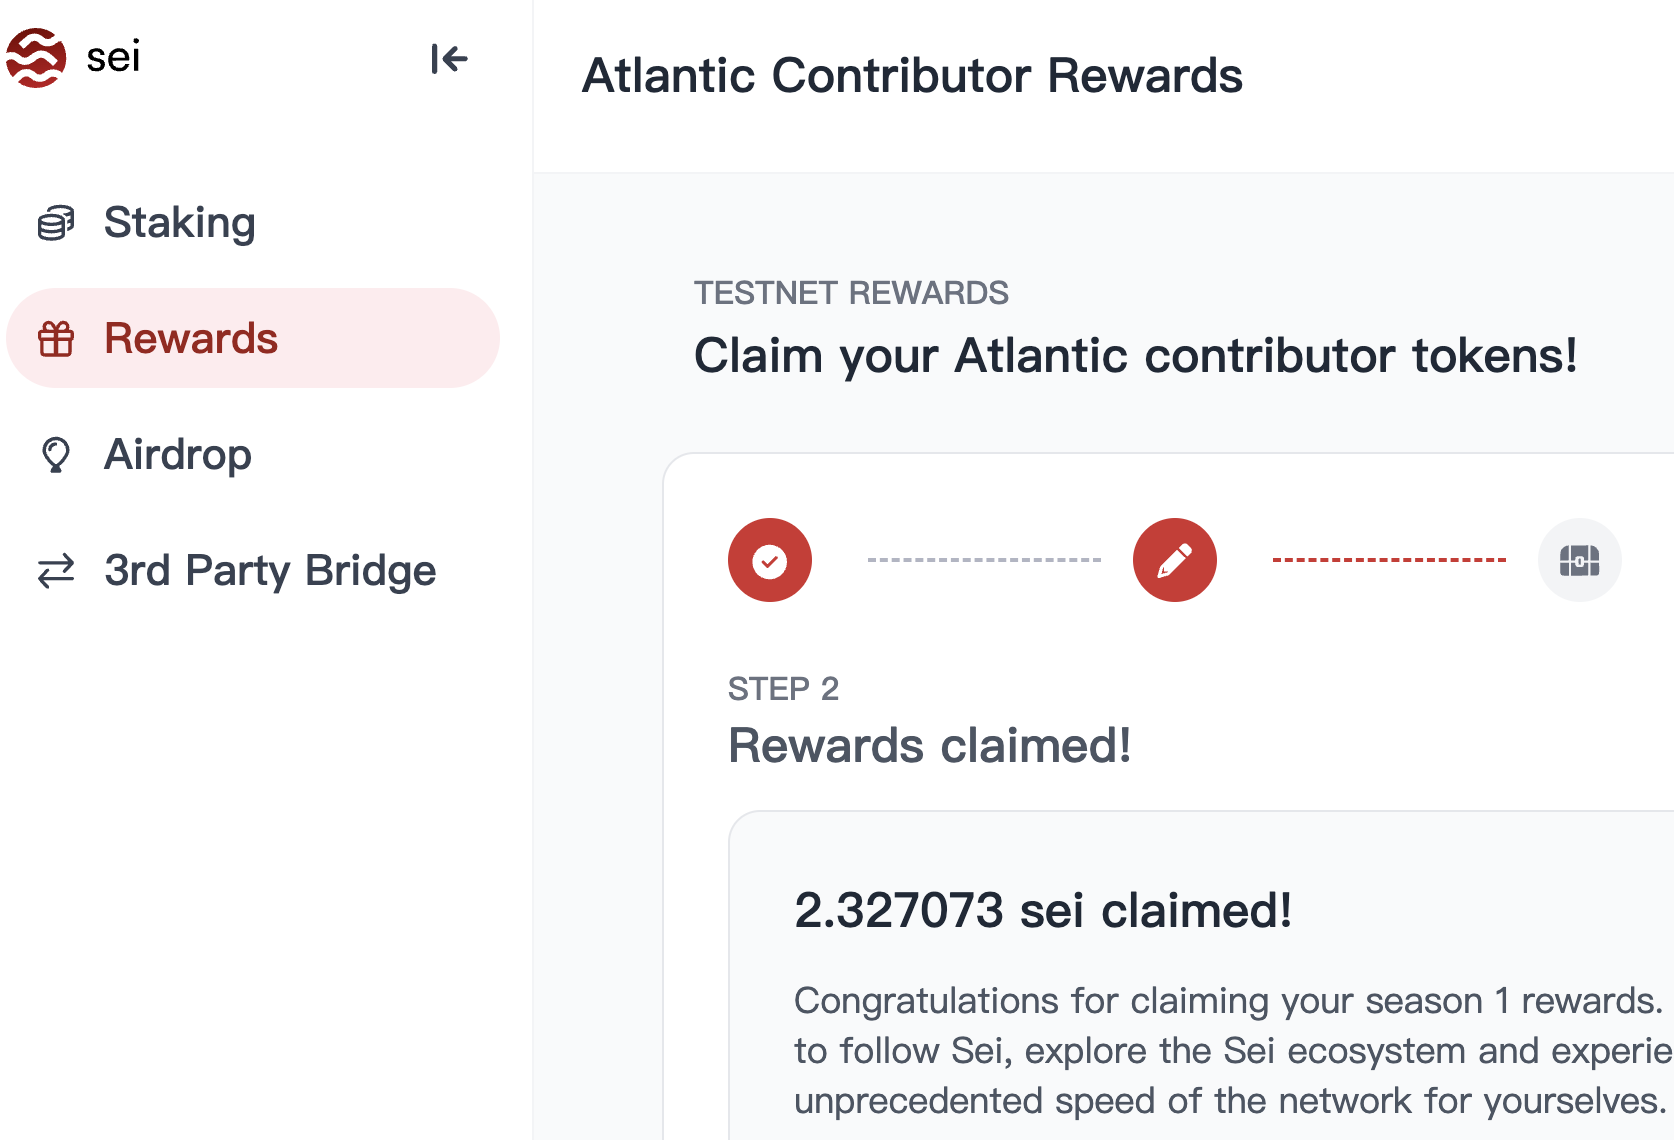Click the Airdrop balloon icon
Screen dimensions: 1674x1140
point(56,455)
